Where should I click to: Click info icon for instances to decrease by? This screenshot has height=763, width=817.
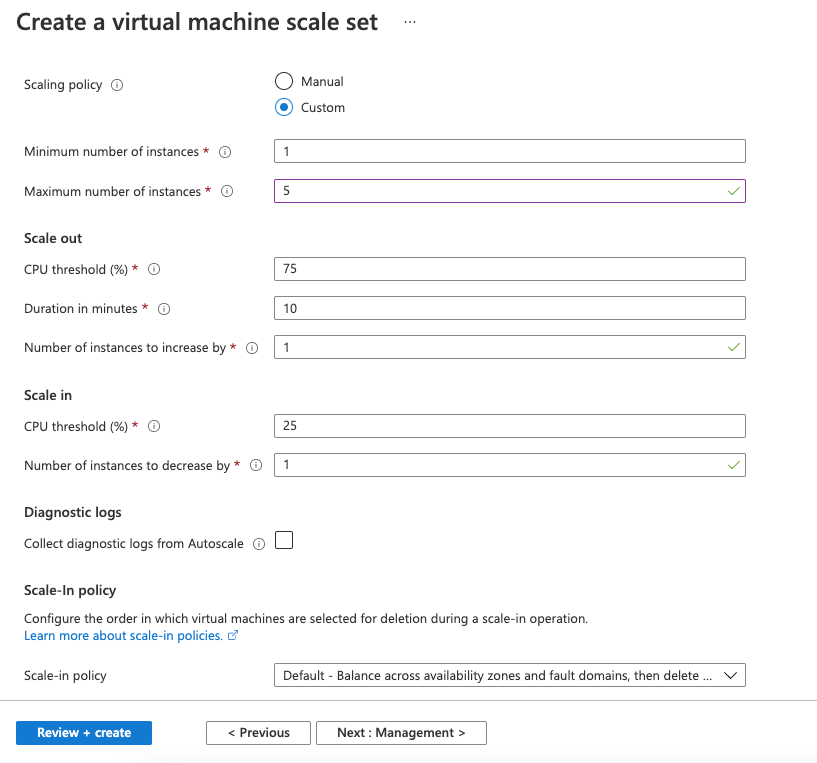(x=256, y=465)
